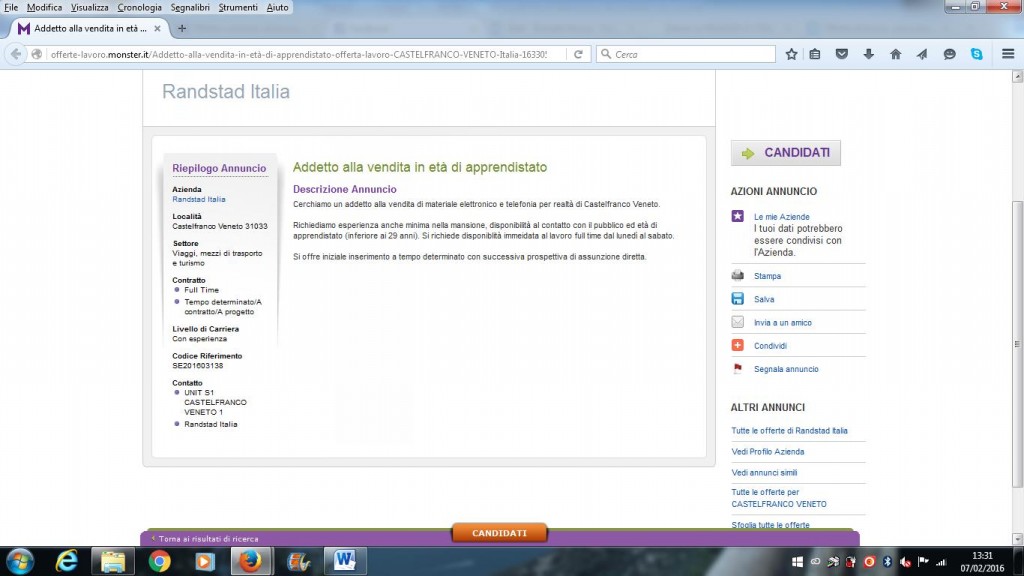Open Tutte le offerte per CASTELFRANCO VENETO
Viewport: 1024px width, 576px height.
(x=778, y=498)
